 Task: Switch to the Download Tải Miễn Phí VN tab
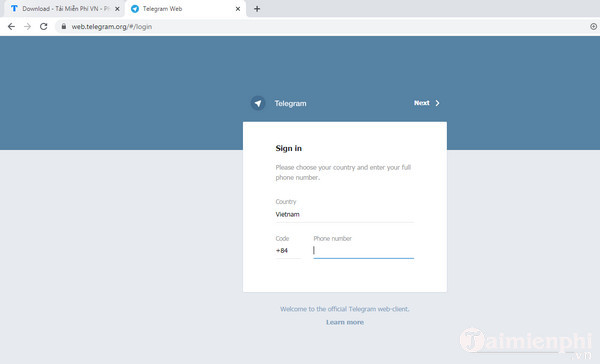63,9
